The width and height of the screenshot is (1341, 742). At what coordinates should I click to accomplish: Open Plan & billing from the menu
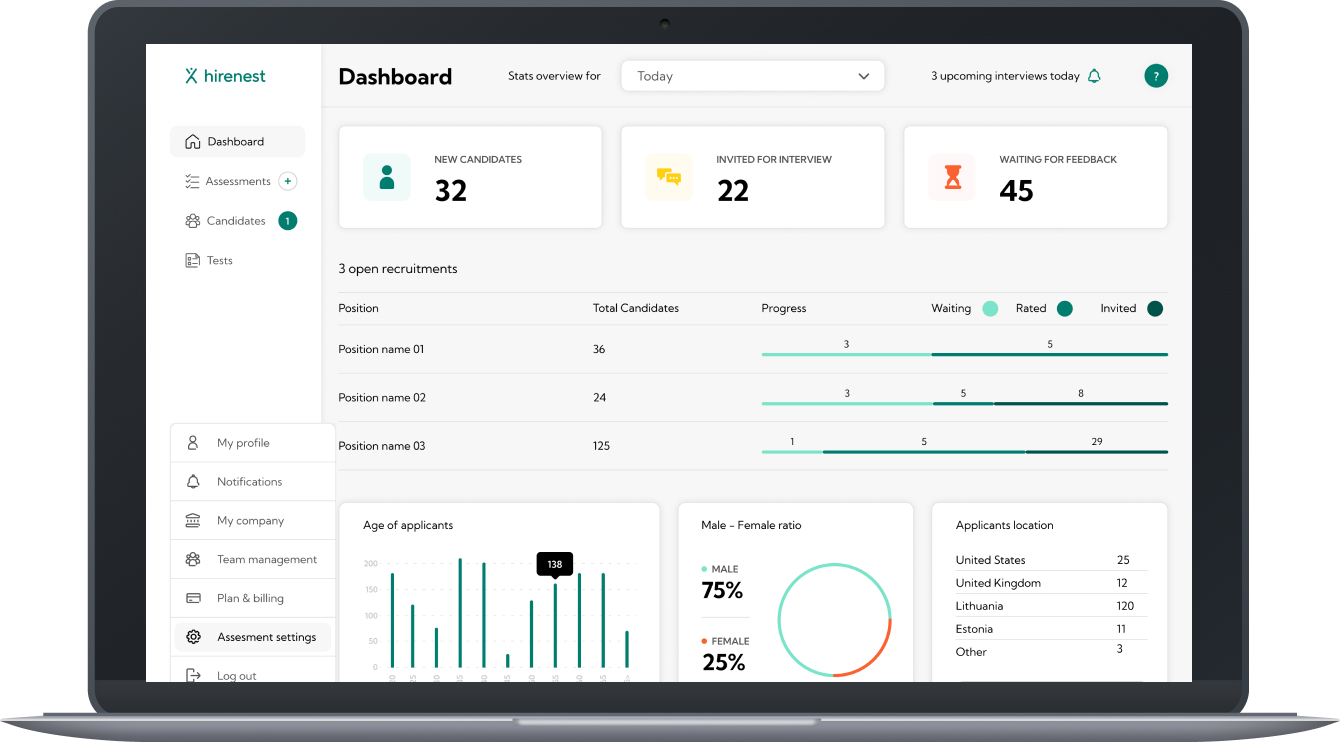coord(253,598)
